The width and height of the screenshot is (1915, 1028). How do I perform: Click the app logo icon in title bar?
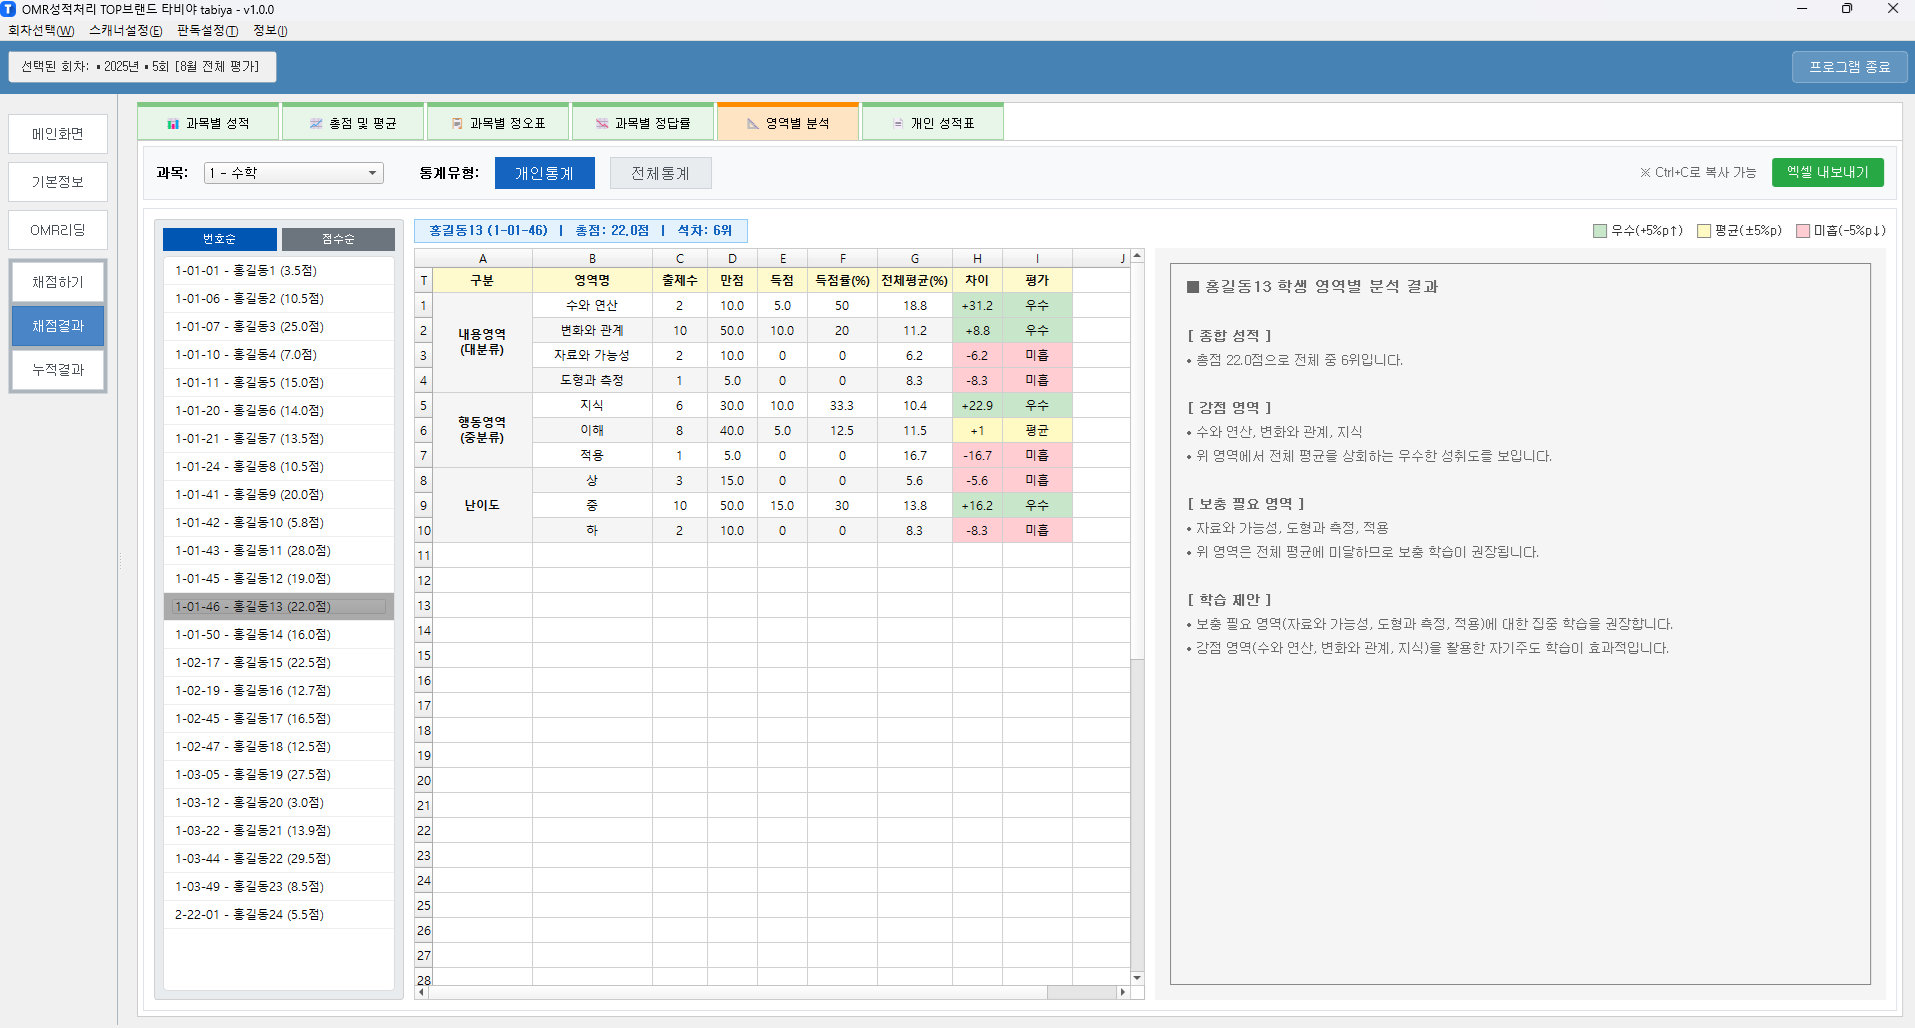tap(9, 9)
